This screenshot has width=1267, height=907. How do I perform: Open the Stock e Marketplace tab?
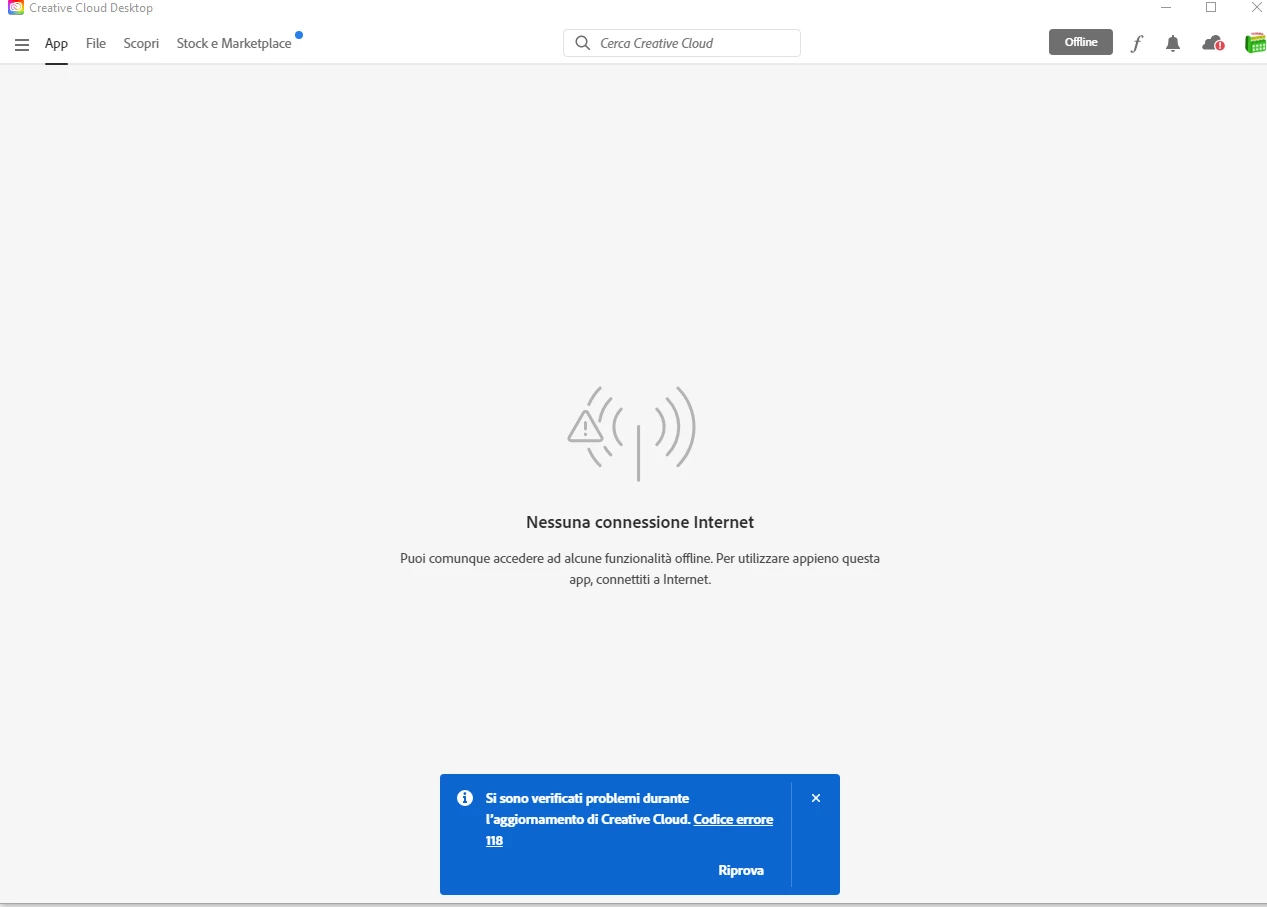[x=234, y=43]
